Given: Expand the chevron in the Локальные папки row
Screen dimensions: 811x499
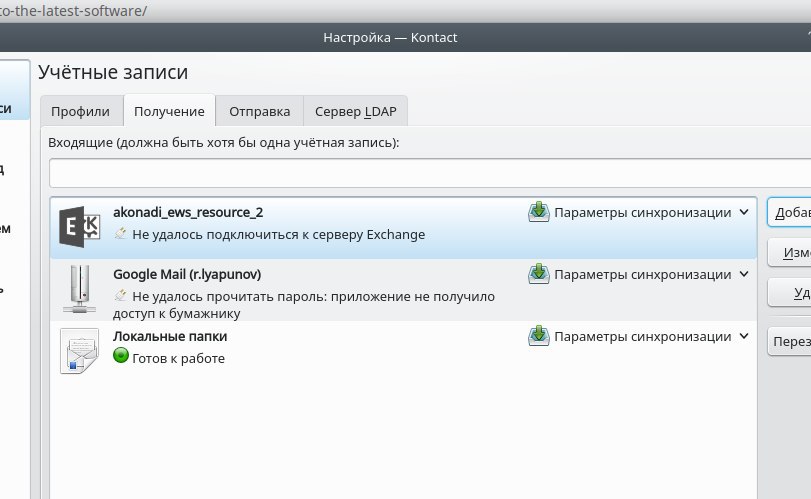Looking at the screenshot, I should point(744,336).
